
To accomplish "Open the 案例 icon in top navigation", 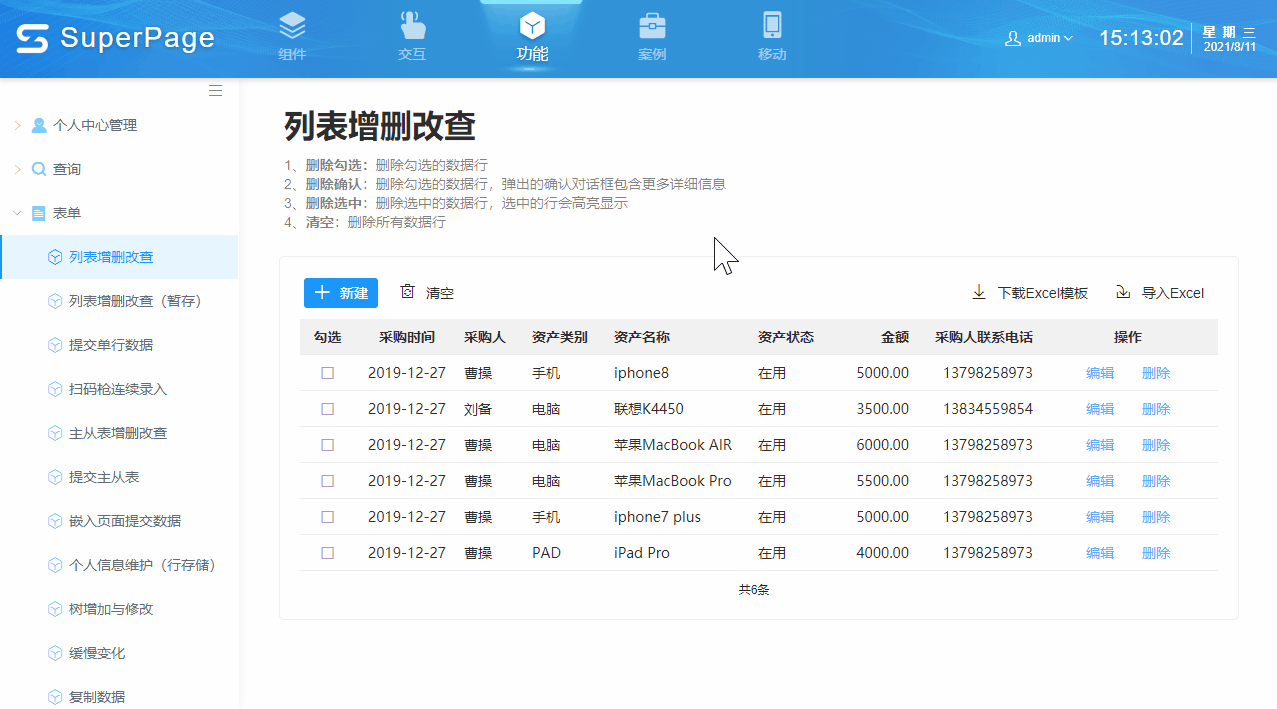I will [x=651, y=25].
